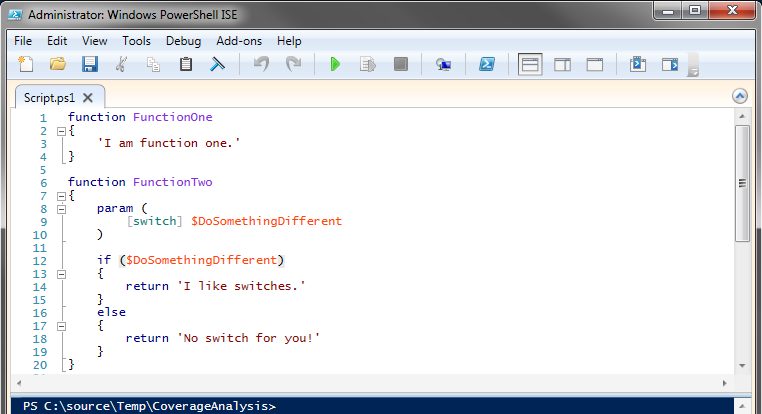Image resolution: width=762 pixels, height=414 pixels.
Task: Click the Paste clipboard icon
Action: click(x=185, y=65)
